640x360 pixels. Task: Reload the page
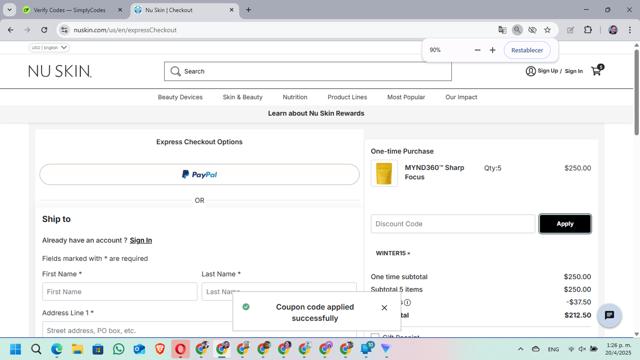(x=44, y=30)
